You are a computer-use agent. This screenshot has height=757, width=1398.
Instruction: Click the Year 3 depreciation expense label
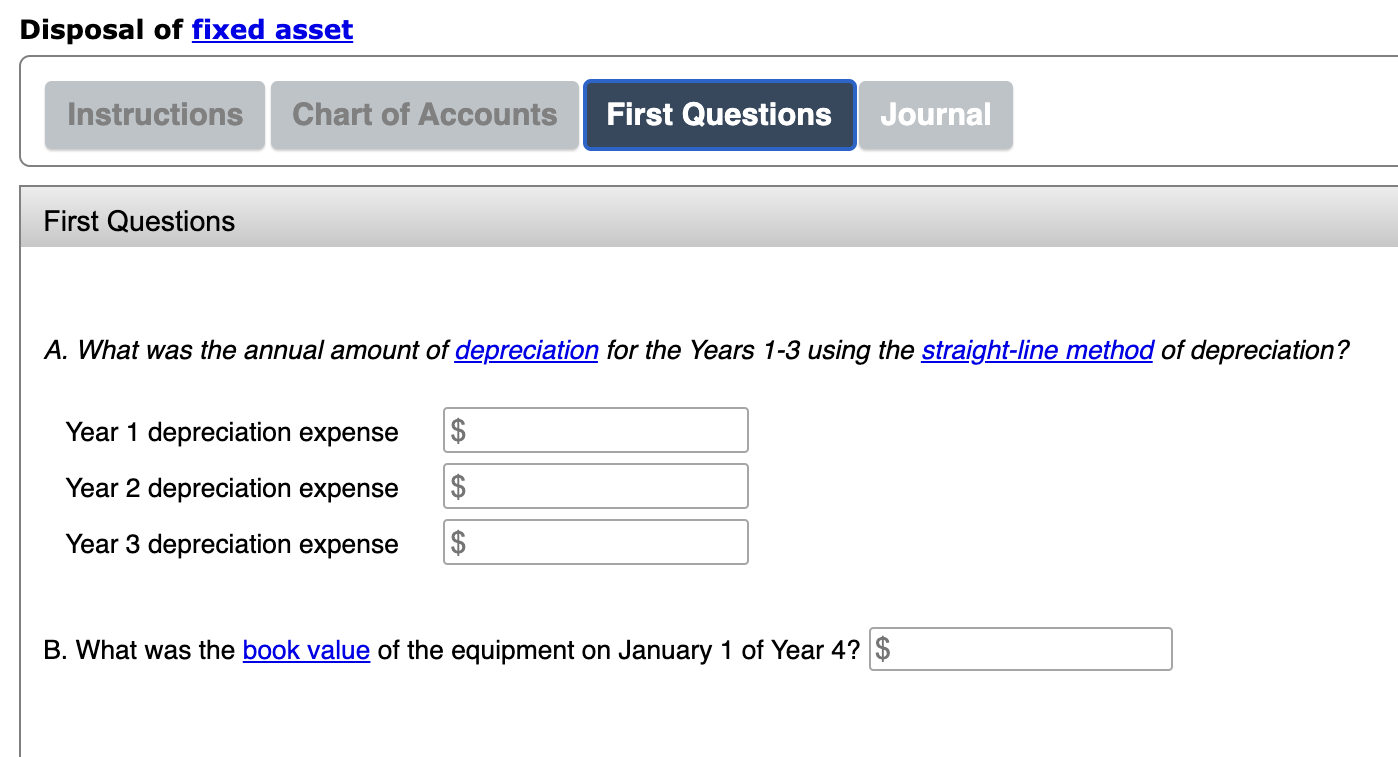(232, 544)
